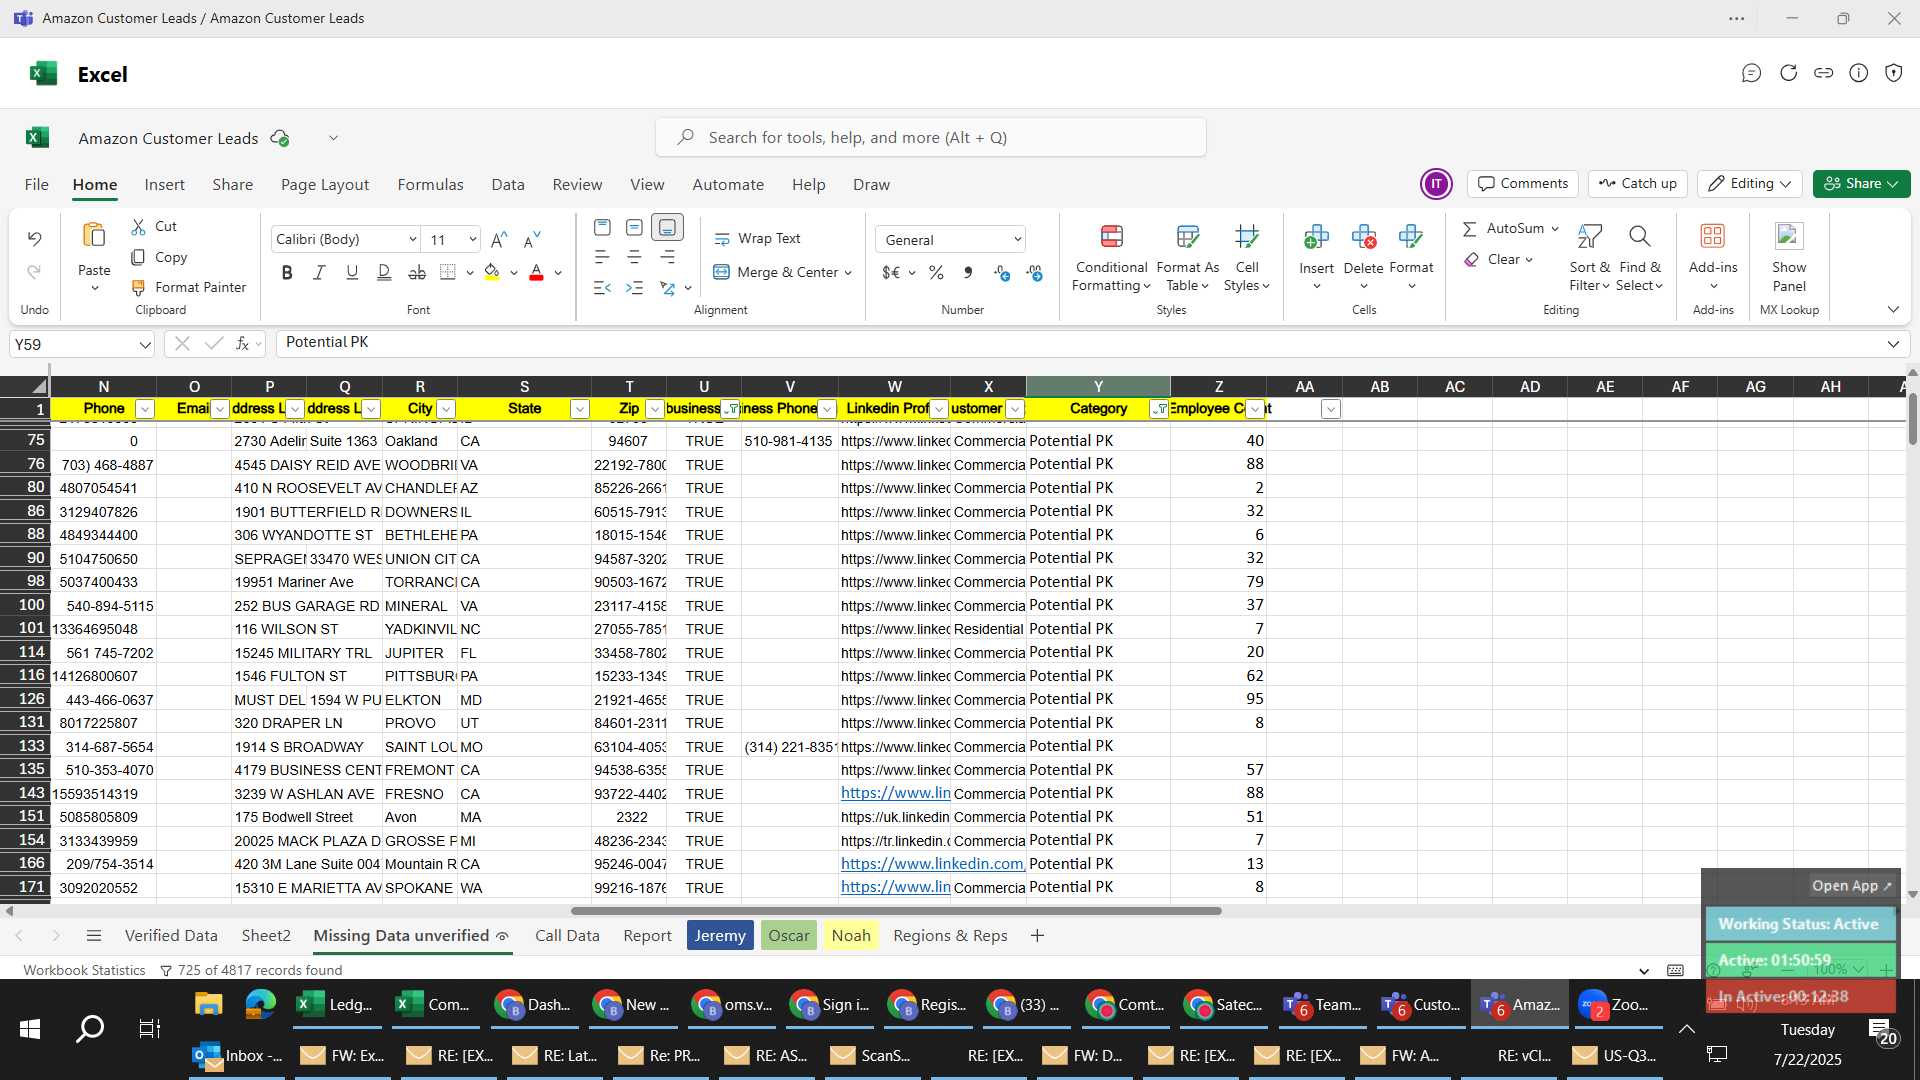The image size is (1920, 1080).
Task: Click the search tools and help box
Action: [x=931, y=137]
